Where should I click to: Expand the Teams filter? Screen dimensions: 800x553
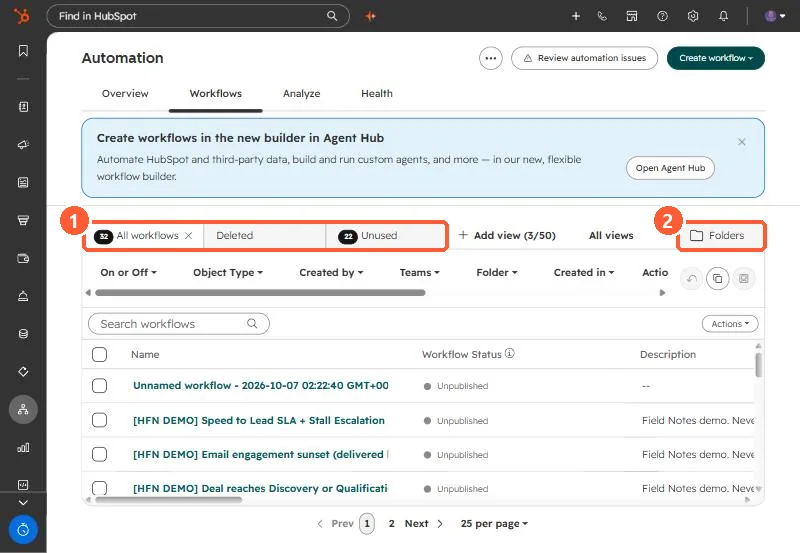coord(419,272)
